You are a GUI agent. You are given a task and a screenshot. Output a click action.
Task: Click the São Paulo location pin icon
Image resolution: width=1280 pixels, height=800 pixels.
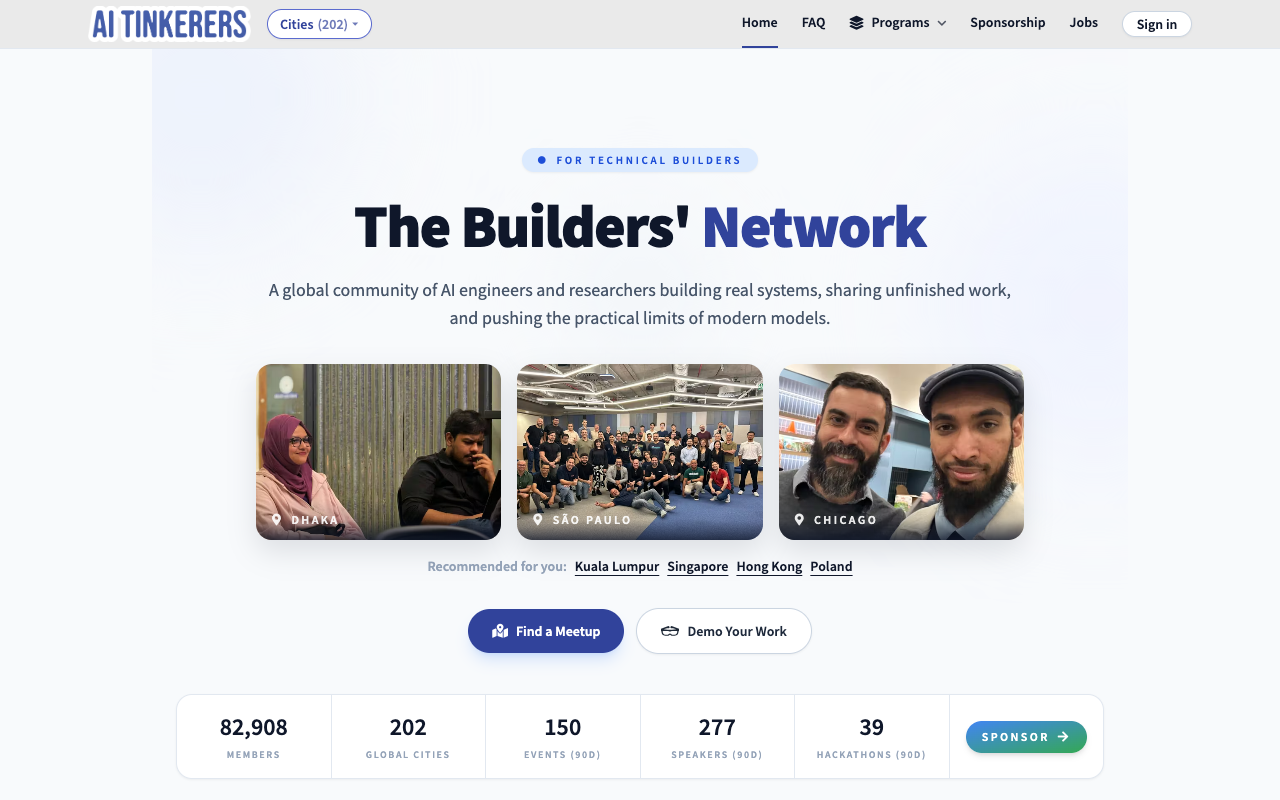538,520
